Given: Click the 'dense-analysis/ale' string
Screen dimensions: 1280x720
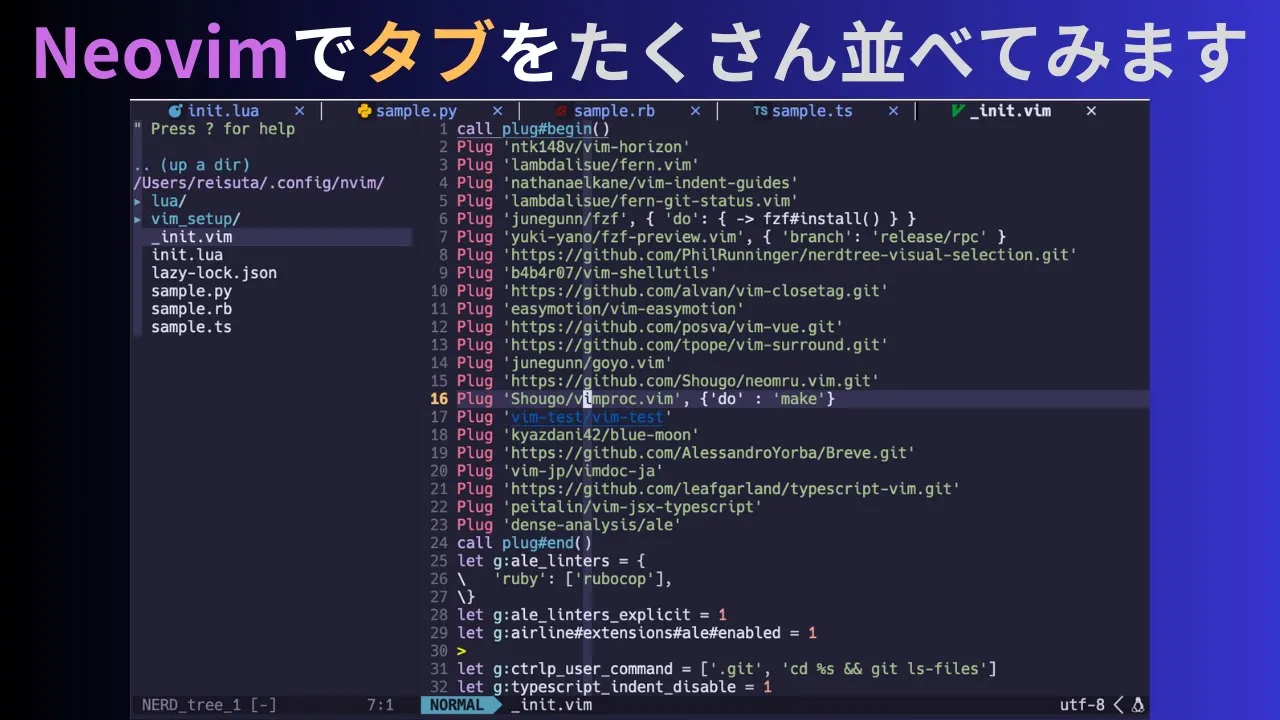Looking at the screenshot, I should coord(591,525).
